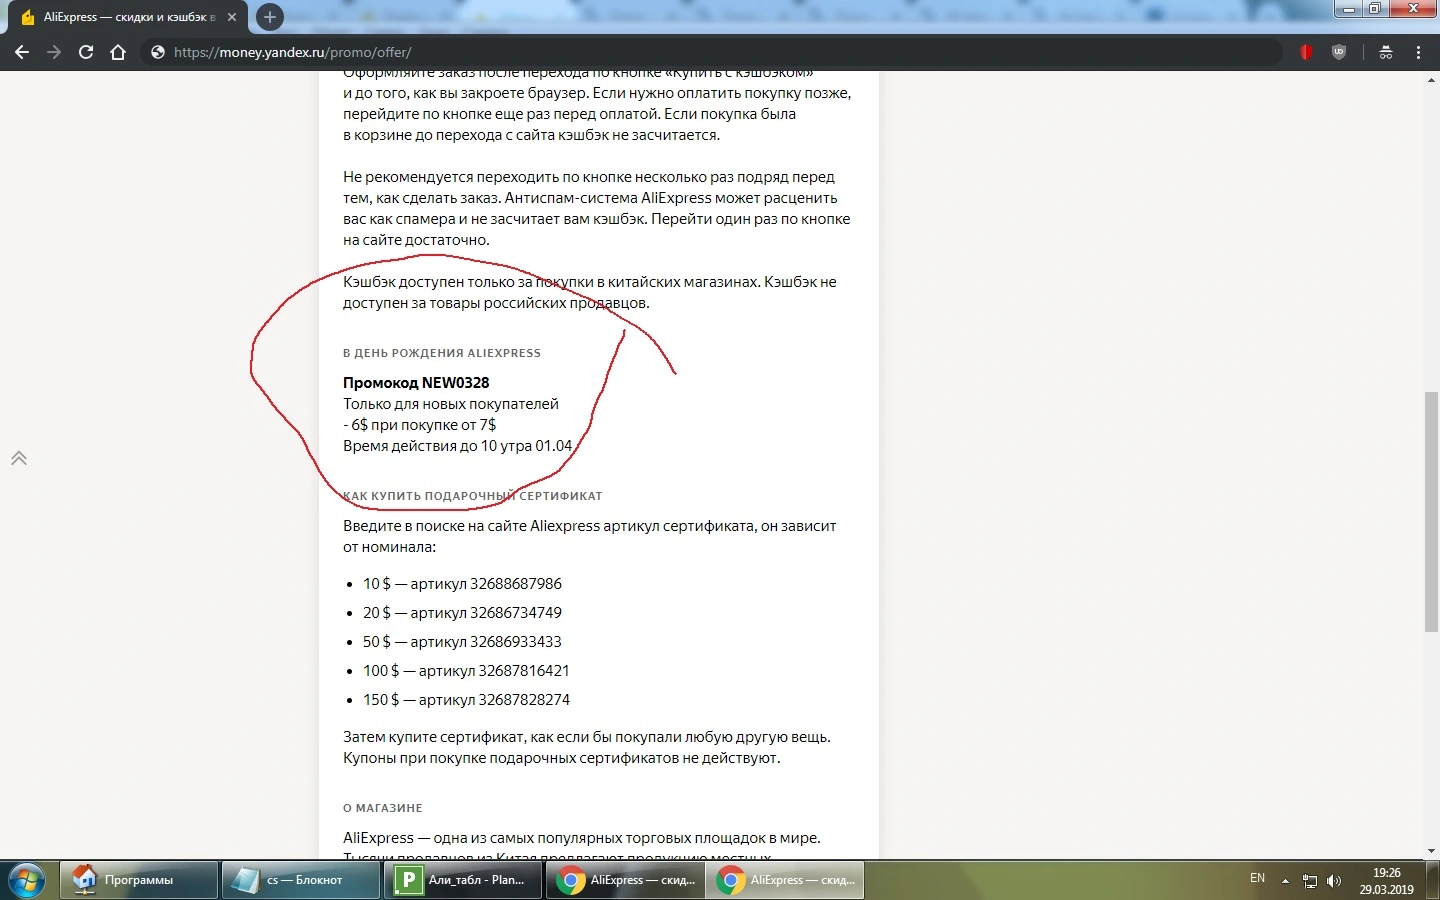Image resolution: width=1440 pixels, height=900 pixels.
Task: Minimize the browser window
Action: coord(1349,9)
